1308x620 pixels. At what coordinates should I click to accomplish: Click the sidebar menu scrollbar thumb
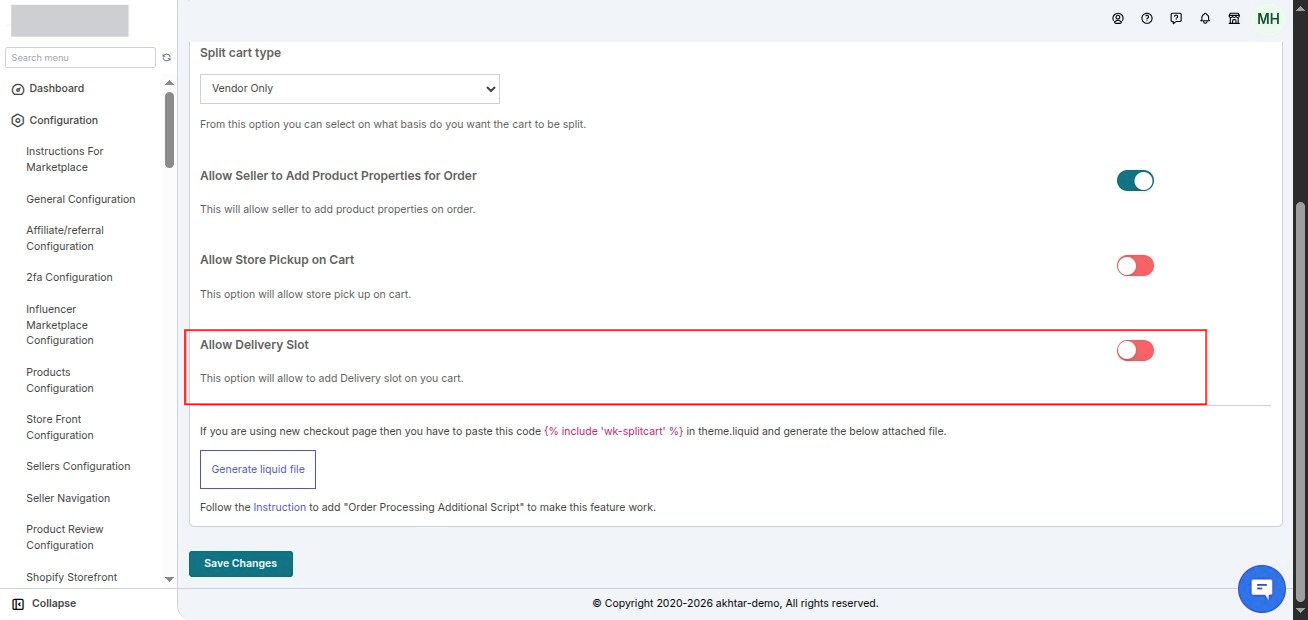click(x=169, y=129)
